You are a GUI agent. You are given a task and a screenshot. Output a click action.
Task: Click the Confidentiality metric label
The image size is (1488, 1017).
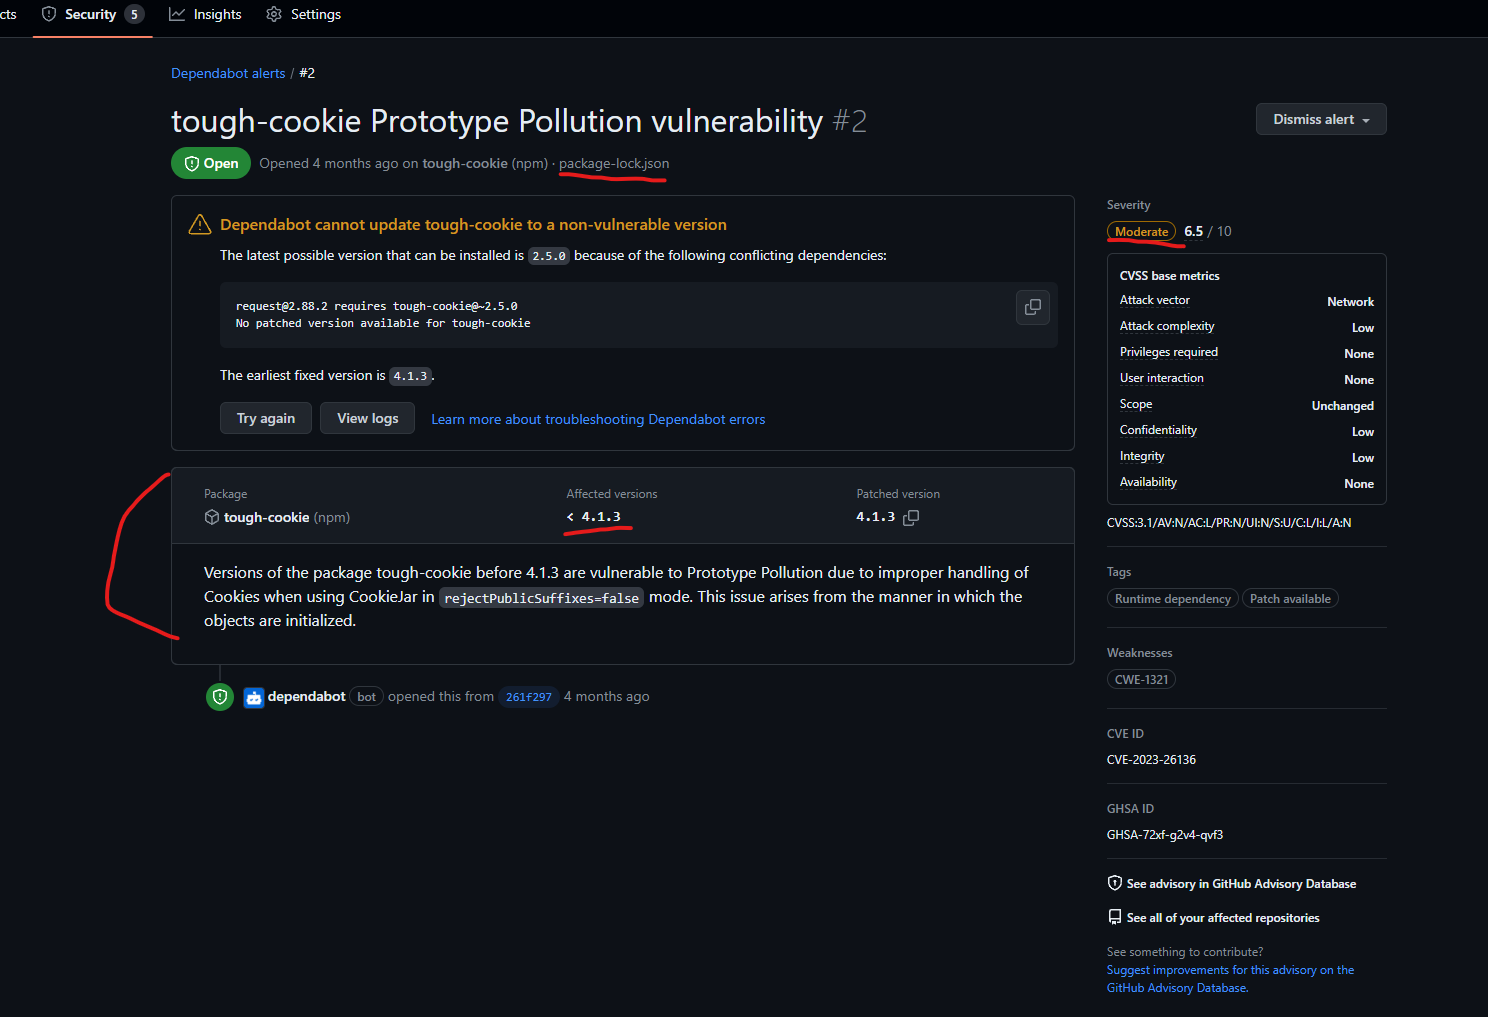[1158, 430]
